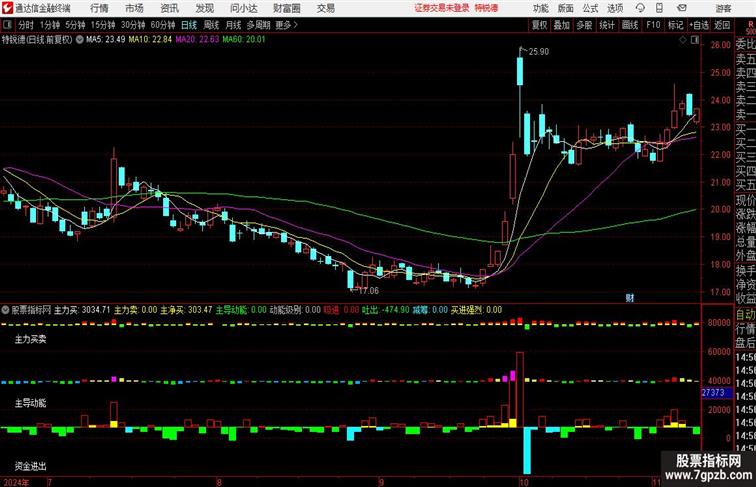
Task: Click the 资金进出 row label
Action: [30, 466]
